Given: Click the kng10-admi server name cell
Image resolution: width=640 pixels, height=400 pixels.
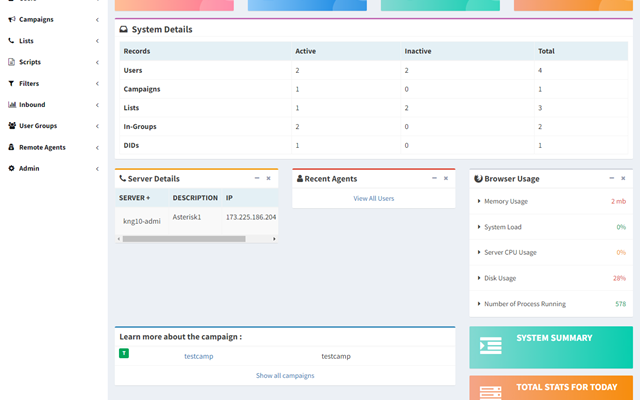Looking at the screenshot, I should (142, 221).
